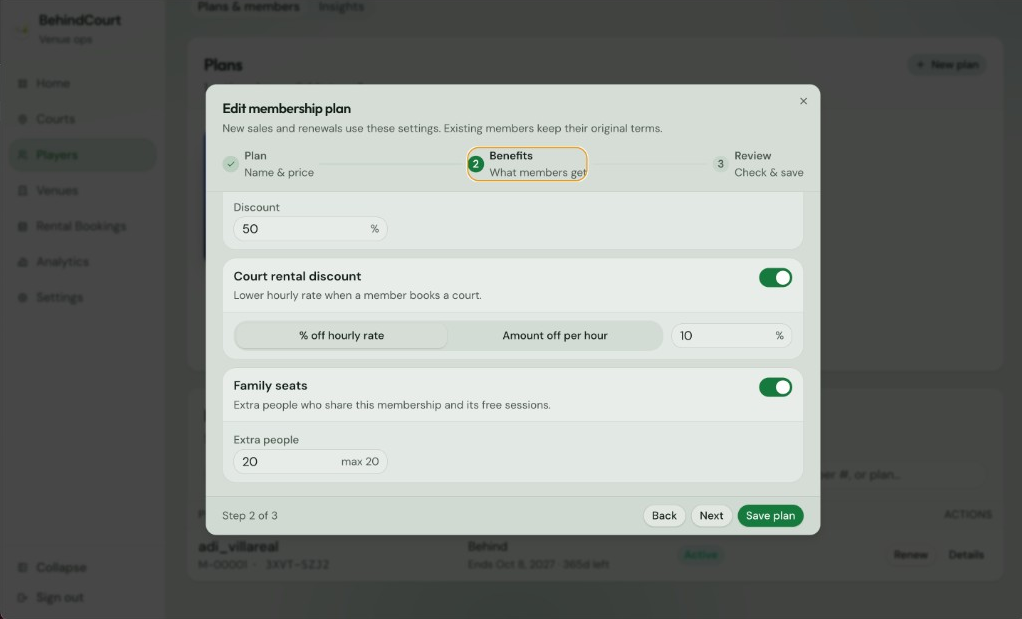Turn off the Court rental discount switch
The height and width of the screenshot is (619, 1022).
point(775,278)
